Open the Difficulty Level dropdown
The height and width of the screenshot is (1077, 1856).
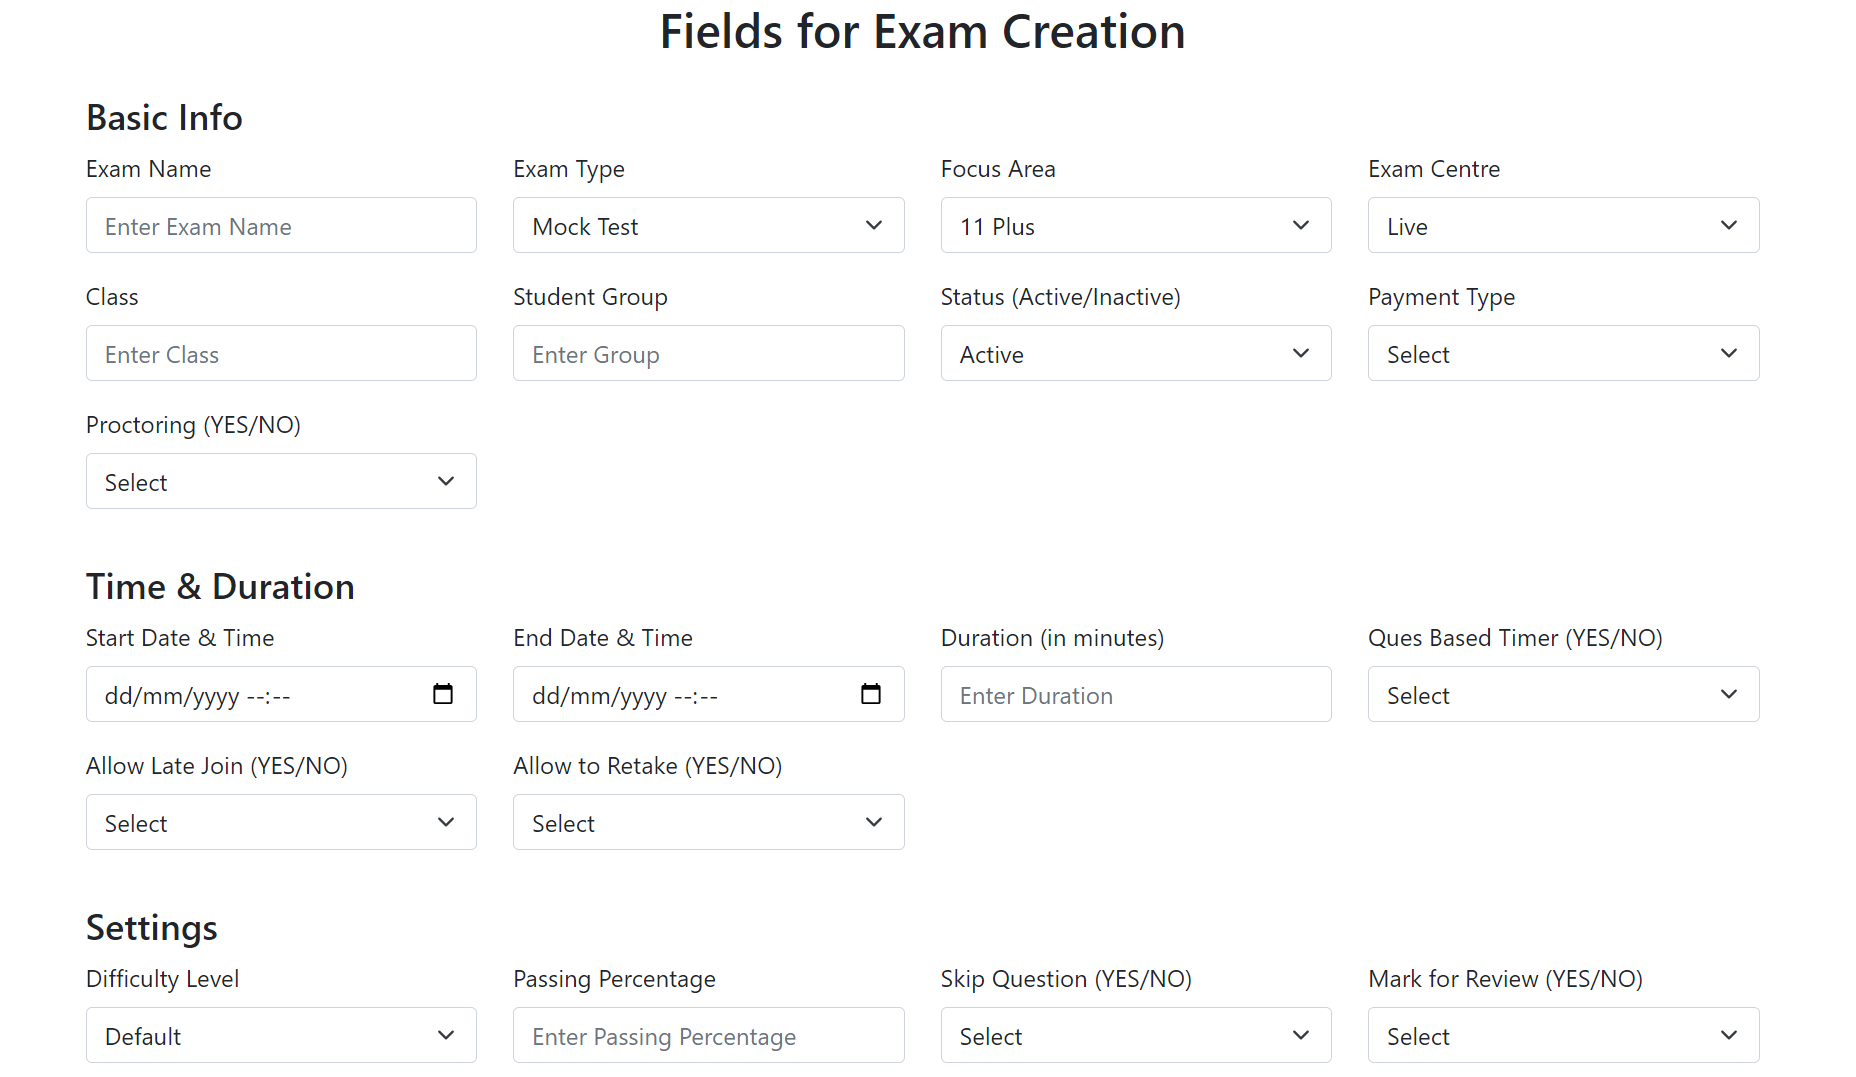tap(281, 1035)
